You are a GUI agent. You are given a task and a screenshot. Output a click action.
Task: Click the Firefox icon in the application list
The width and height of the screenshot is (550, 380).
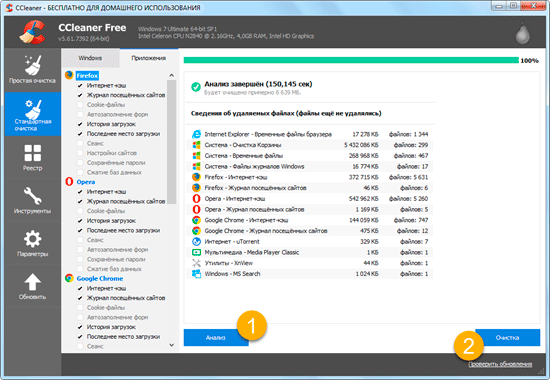pos(69,75)
